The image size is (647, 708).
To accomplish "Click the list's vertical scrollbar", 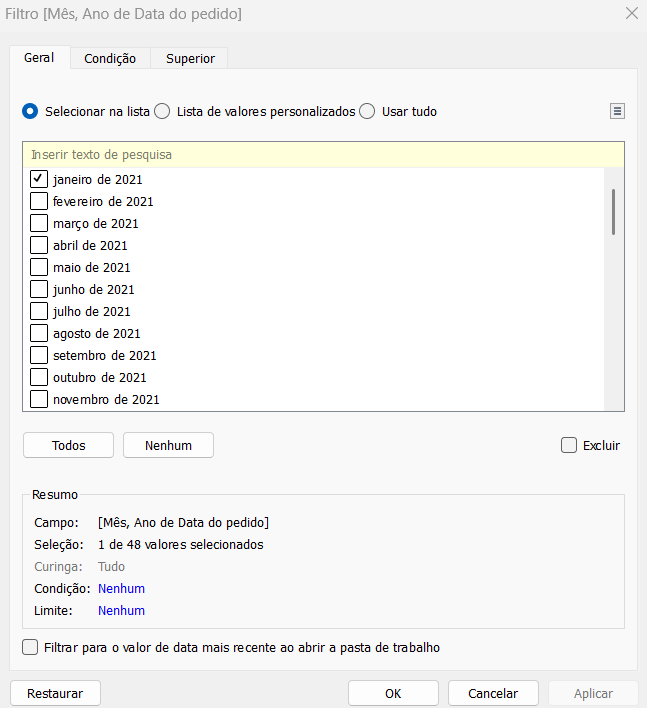I will (613, 212).
